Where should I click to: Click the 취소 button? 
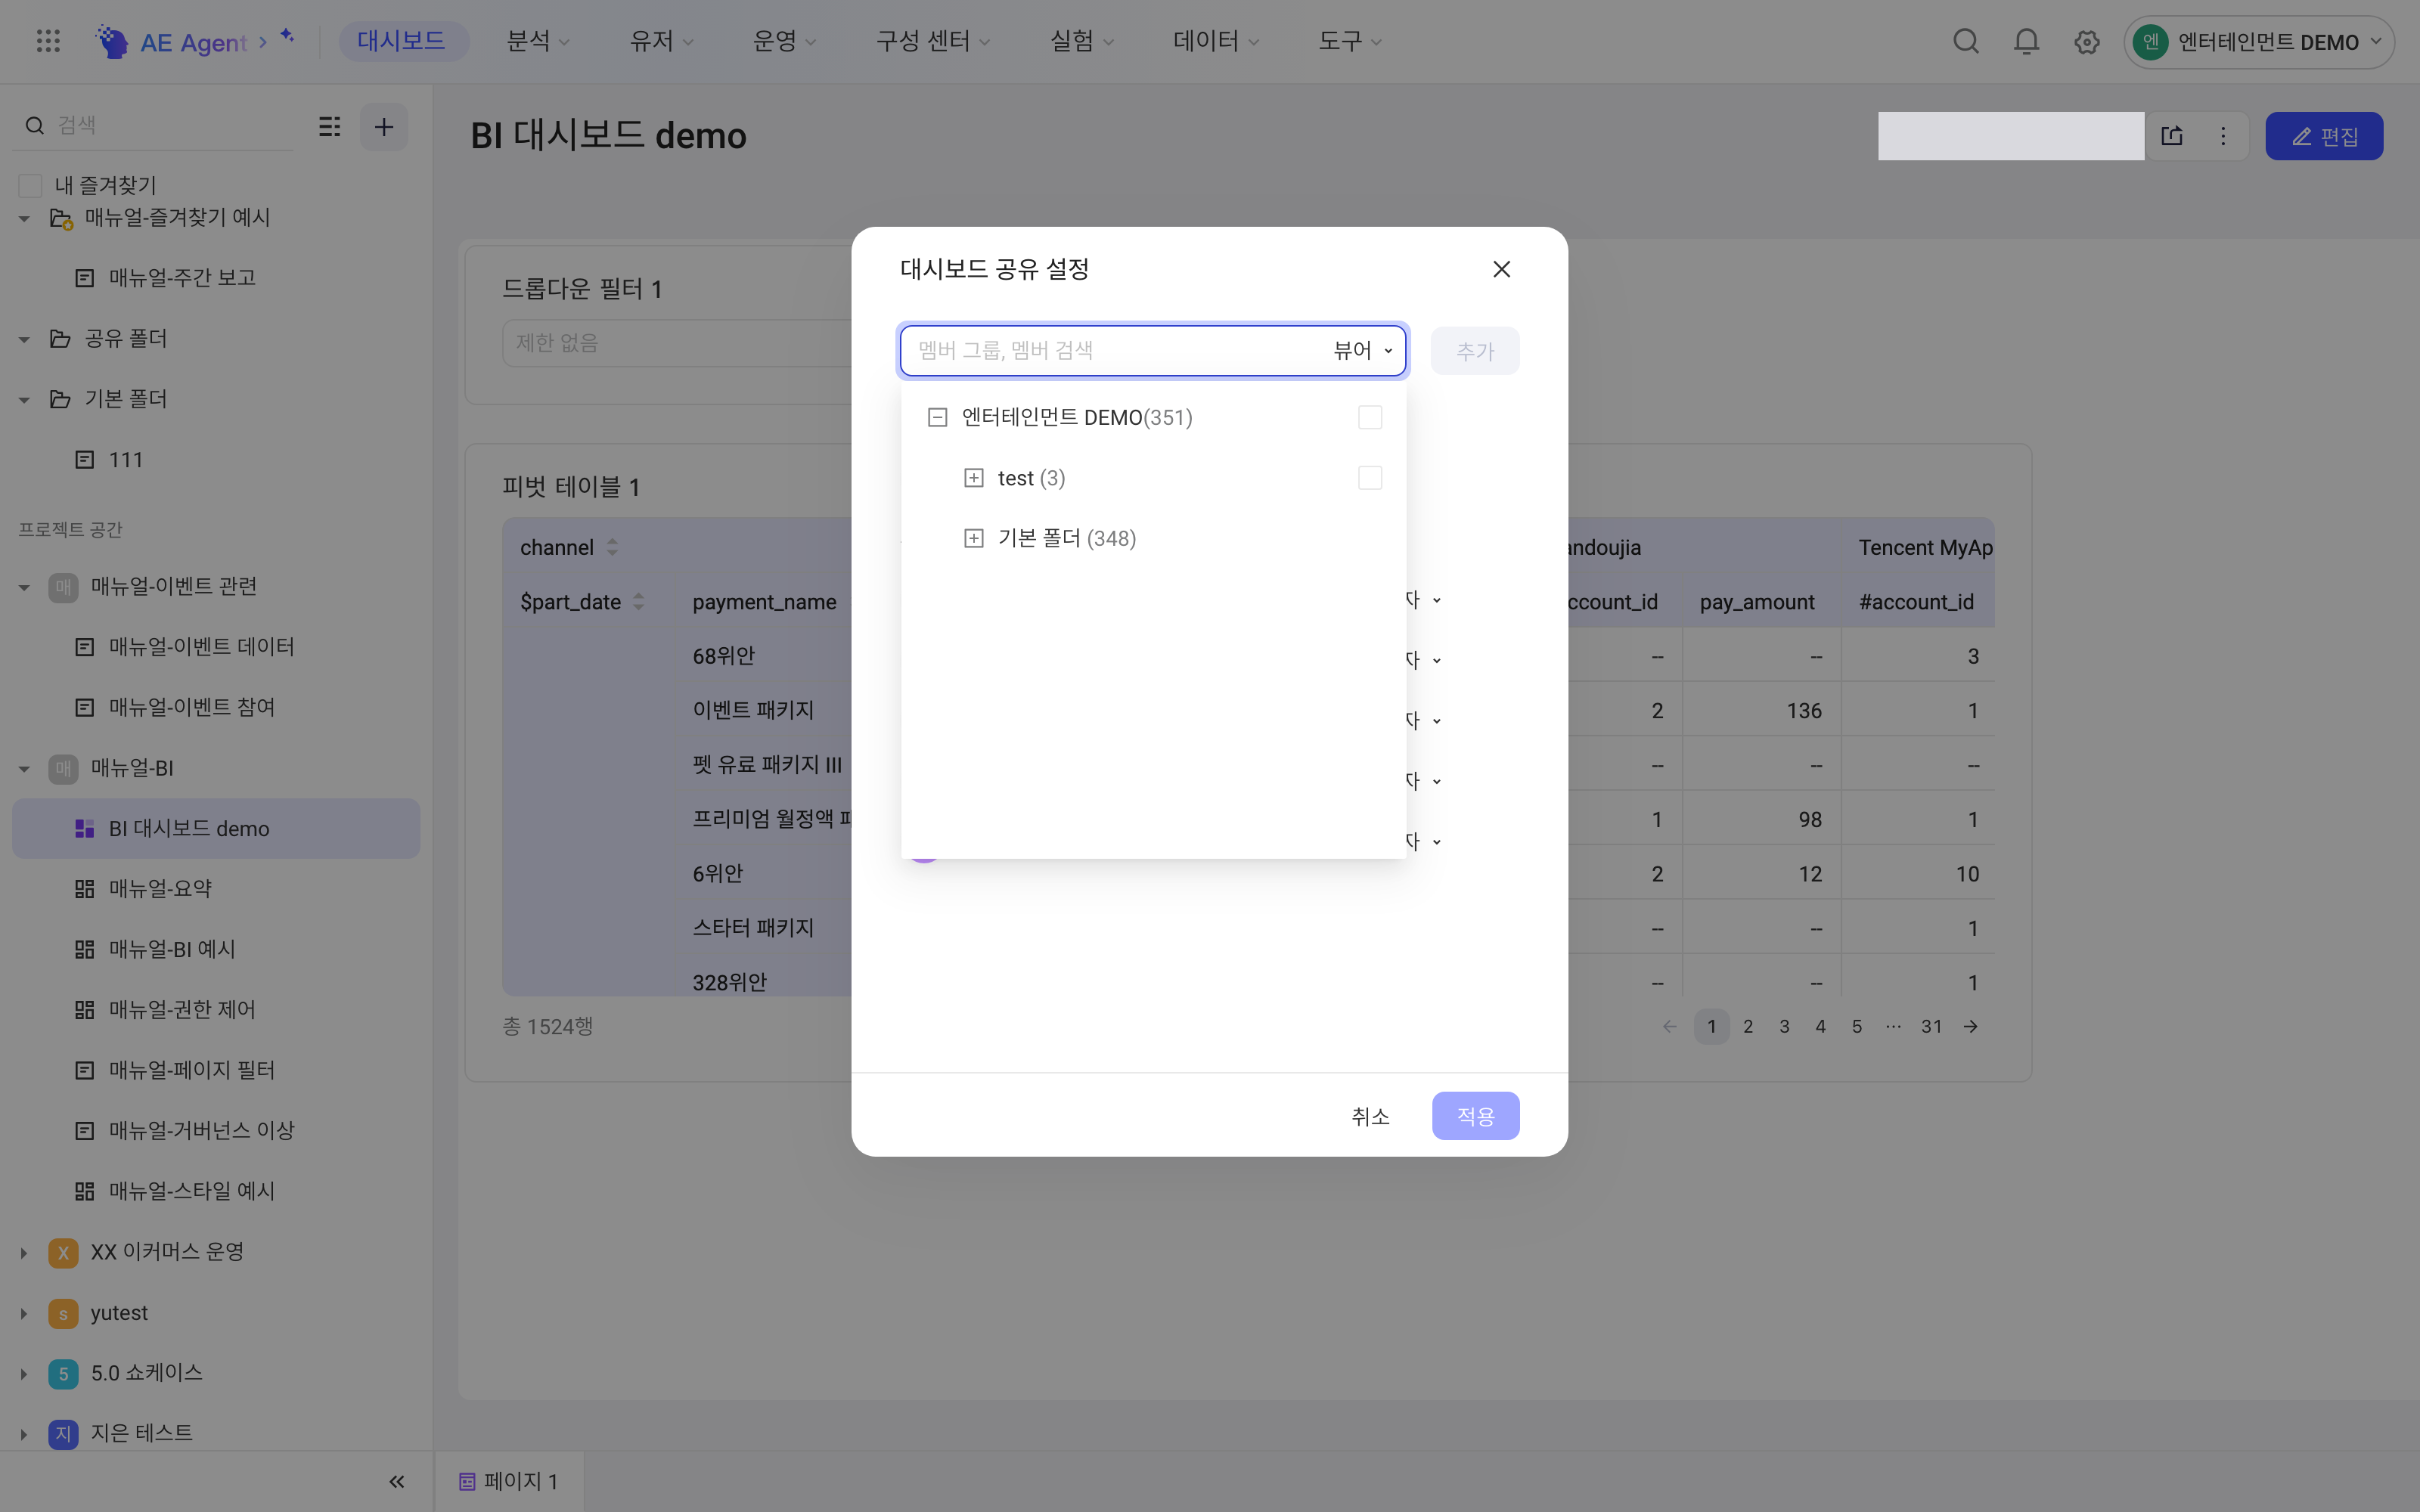tap(1370, 1116)
